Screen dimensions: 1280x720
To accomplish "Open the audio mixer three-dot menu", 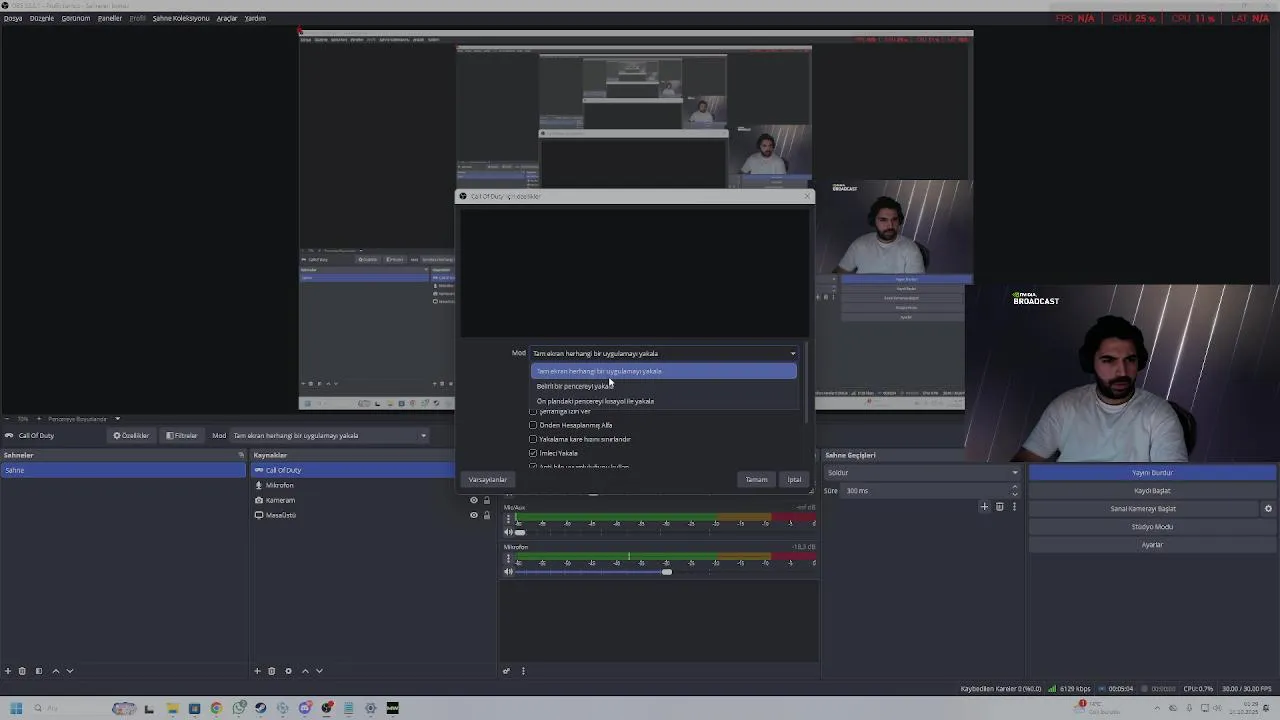I will pyautogui.click(x=522, y=671).
